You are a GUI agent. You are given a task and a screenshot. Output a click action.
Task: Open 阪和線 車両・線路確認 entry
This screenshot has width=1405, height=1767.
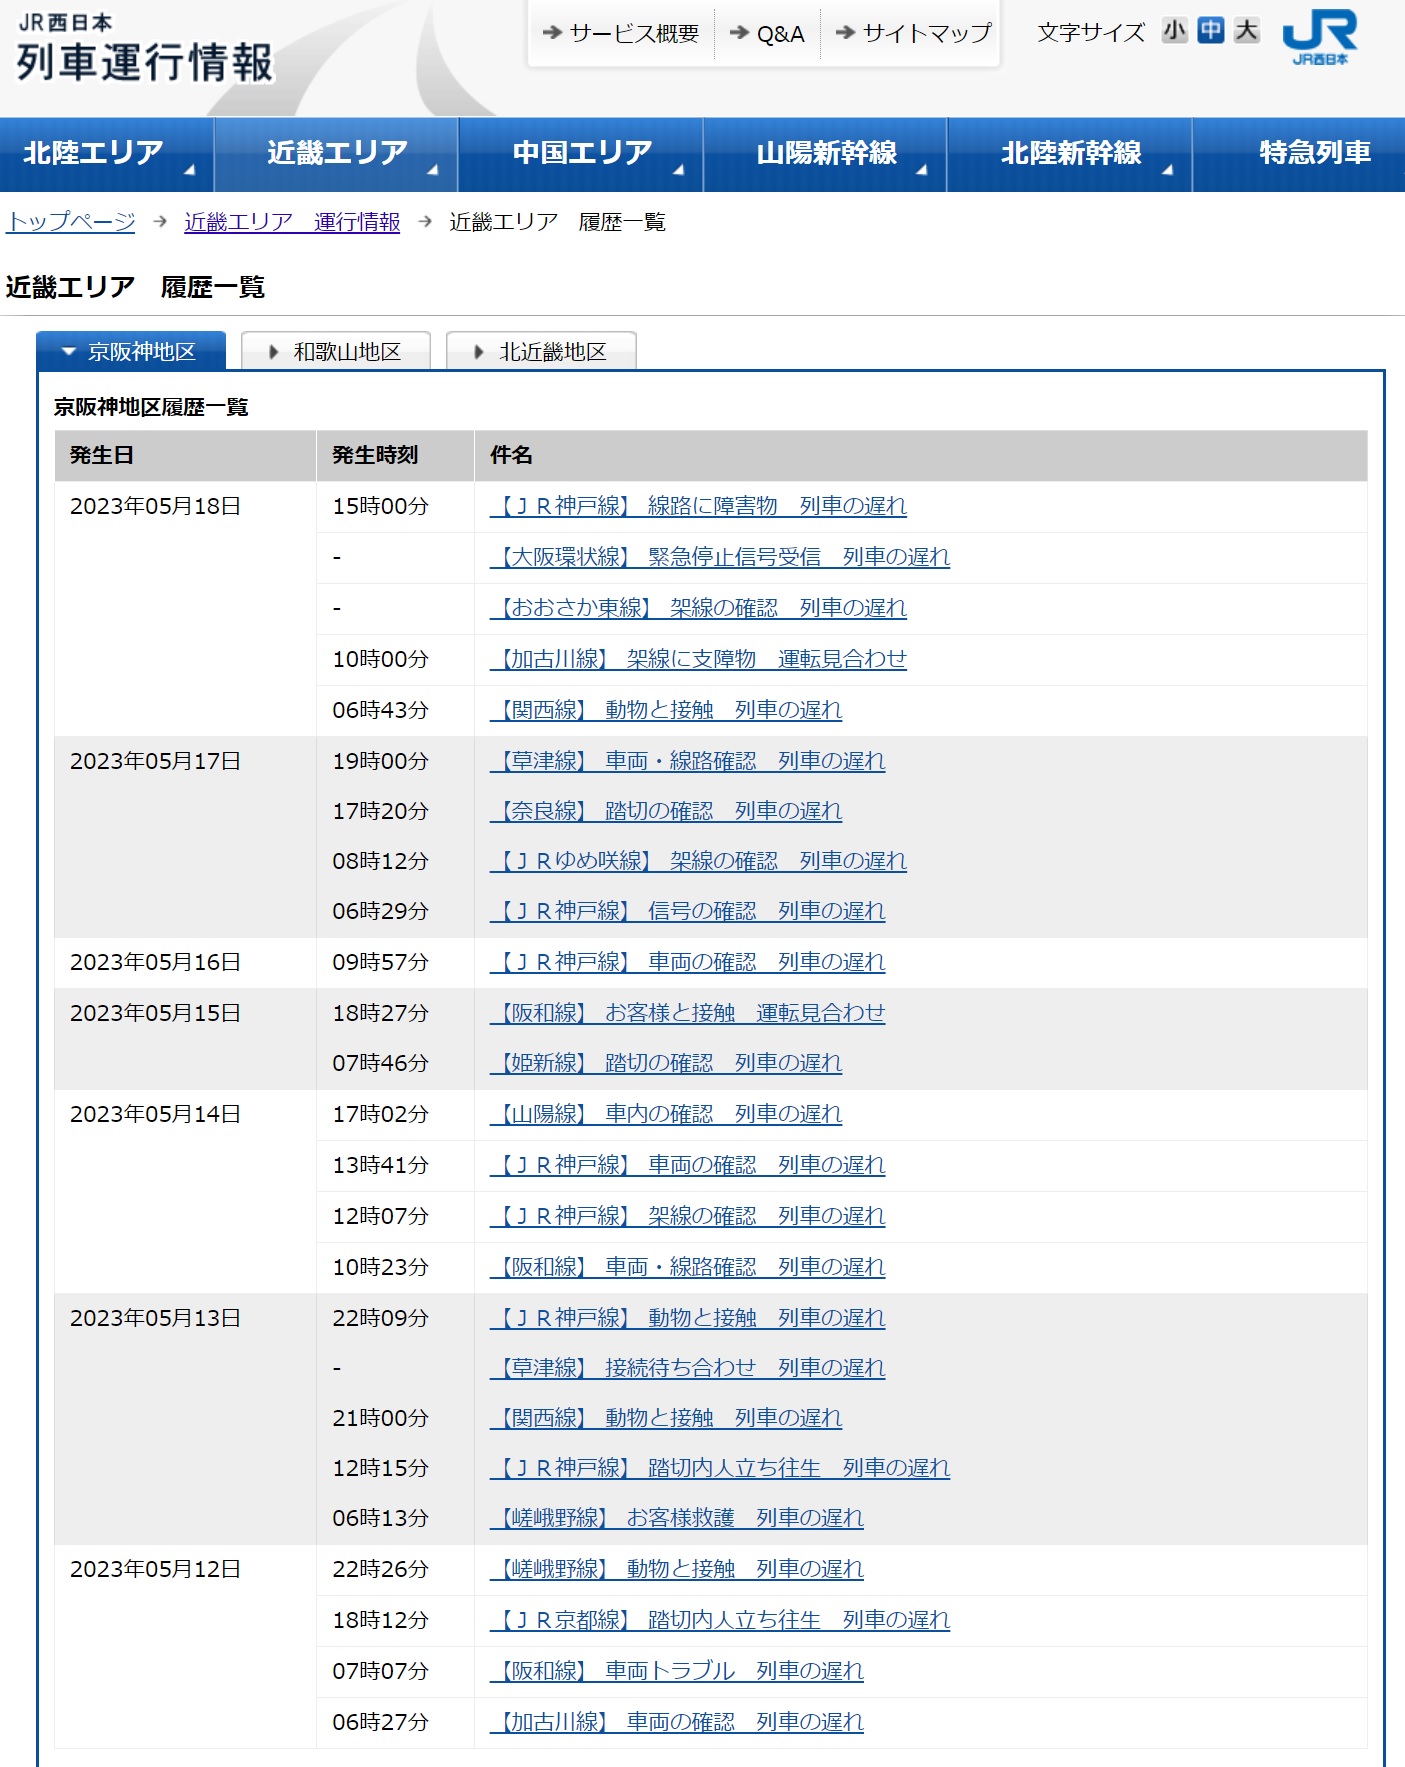coord(687,1267)
